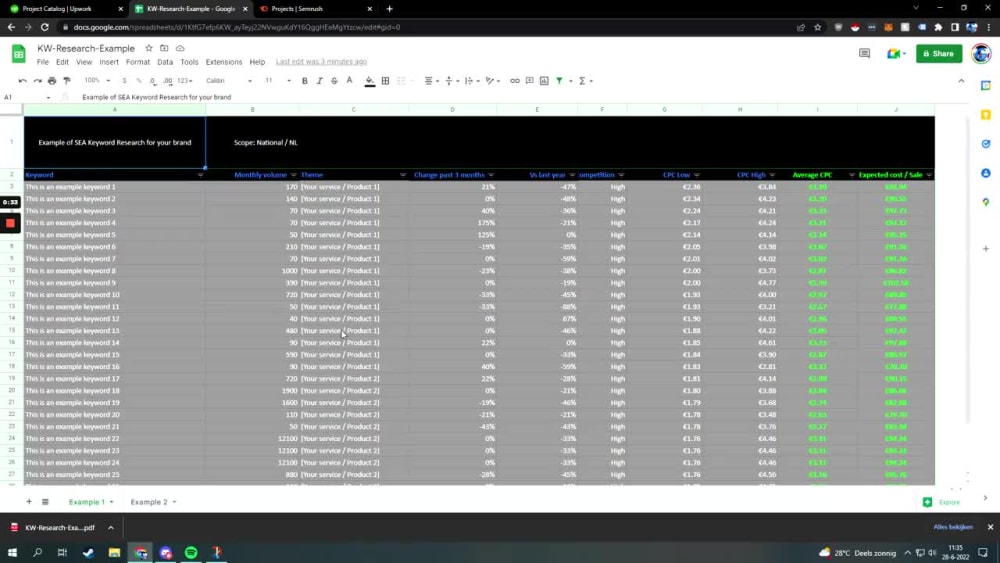1000x563 pixels.
Task: Open horizontal align options
Action: coord(431,81)
